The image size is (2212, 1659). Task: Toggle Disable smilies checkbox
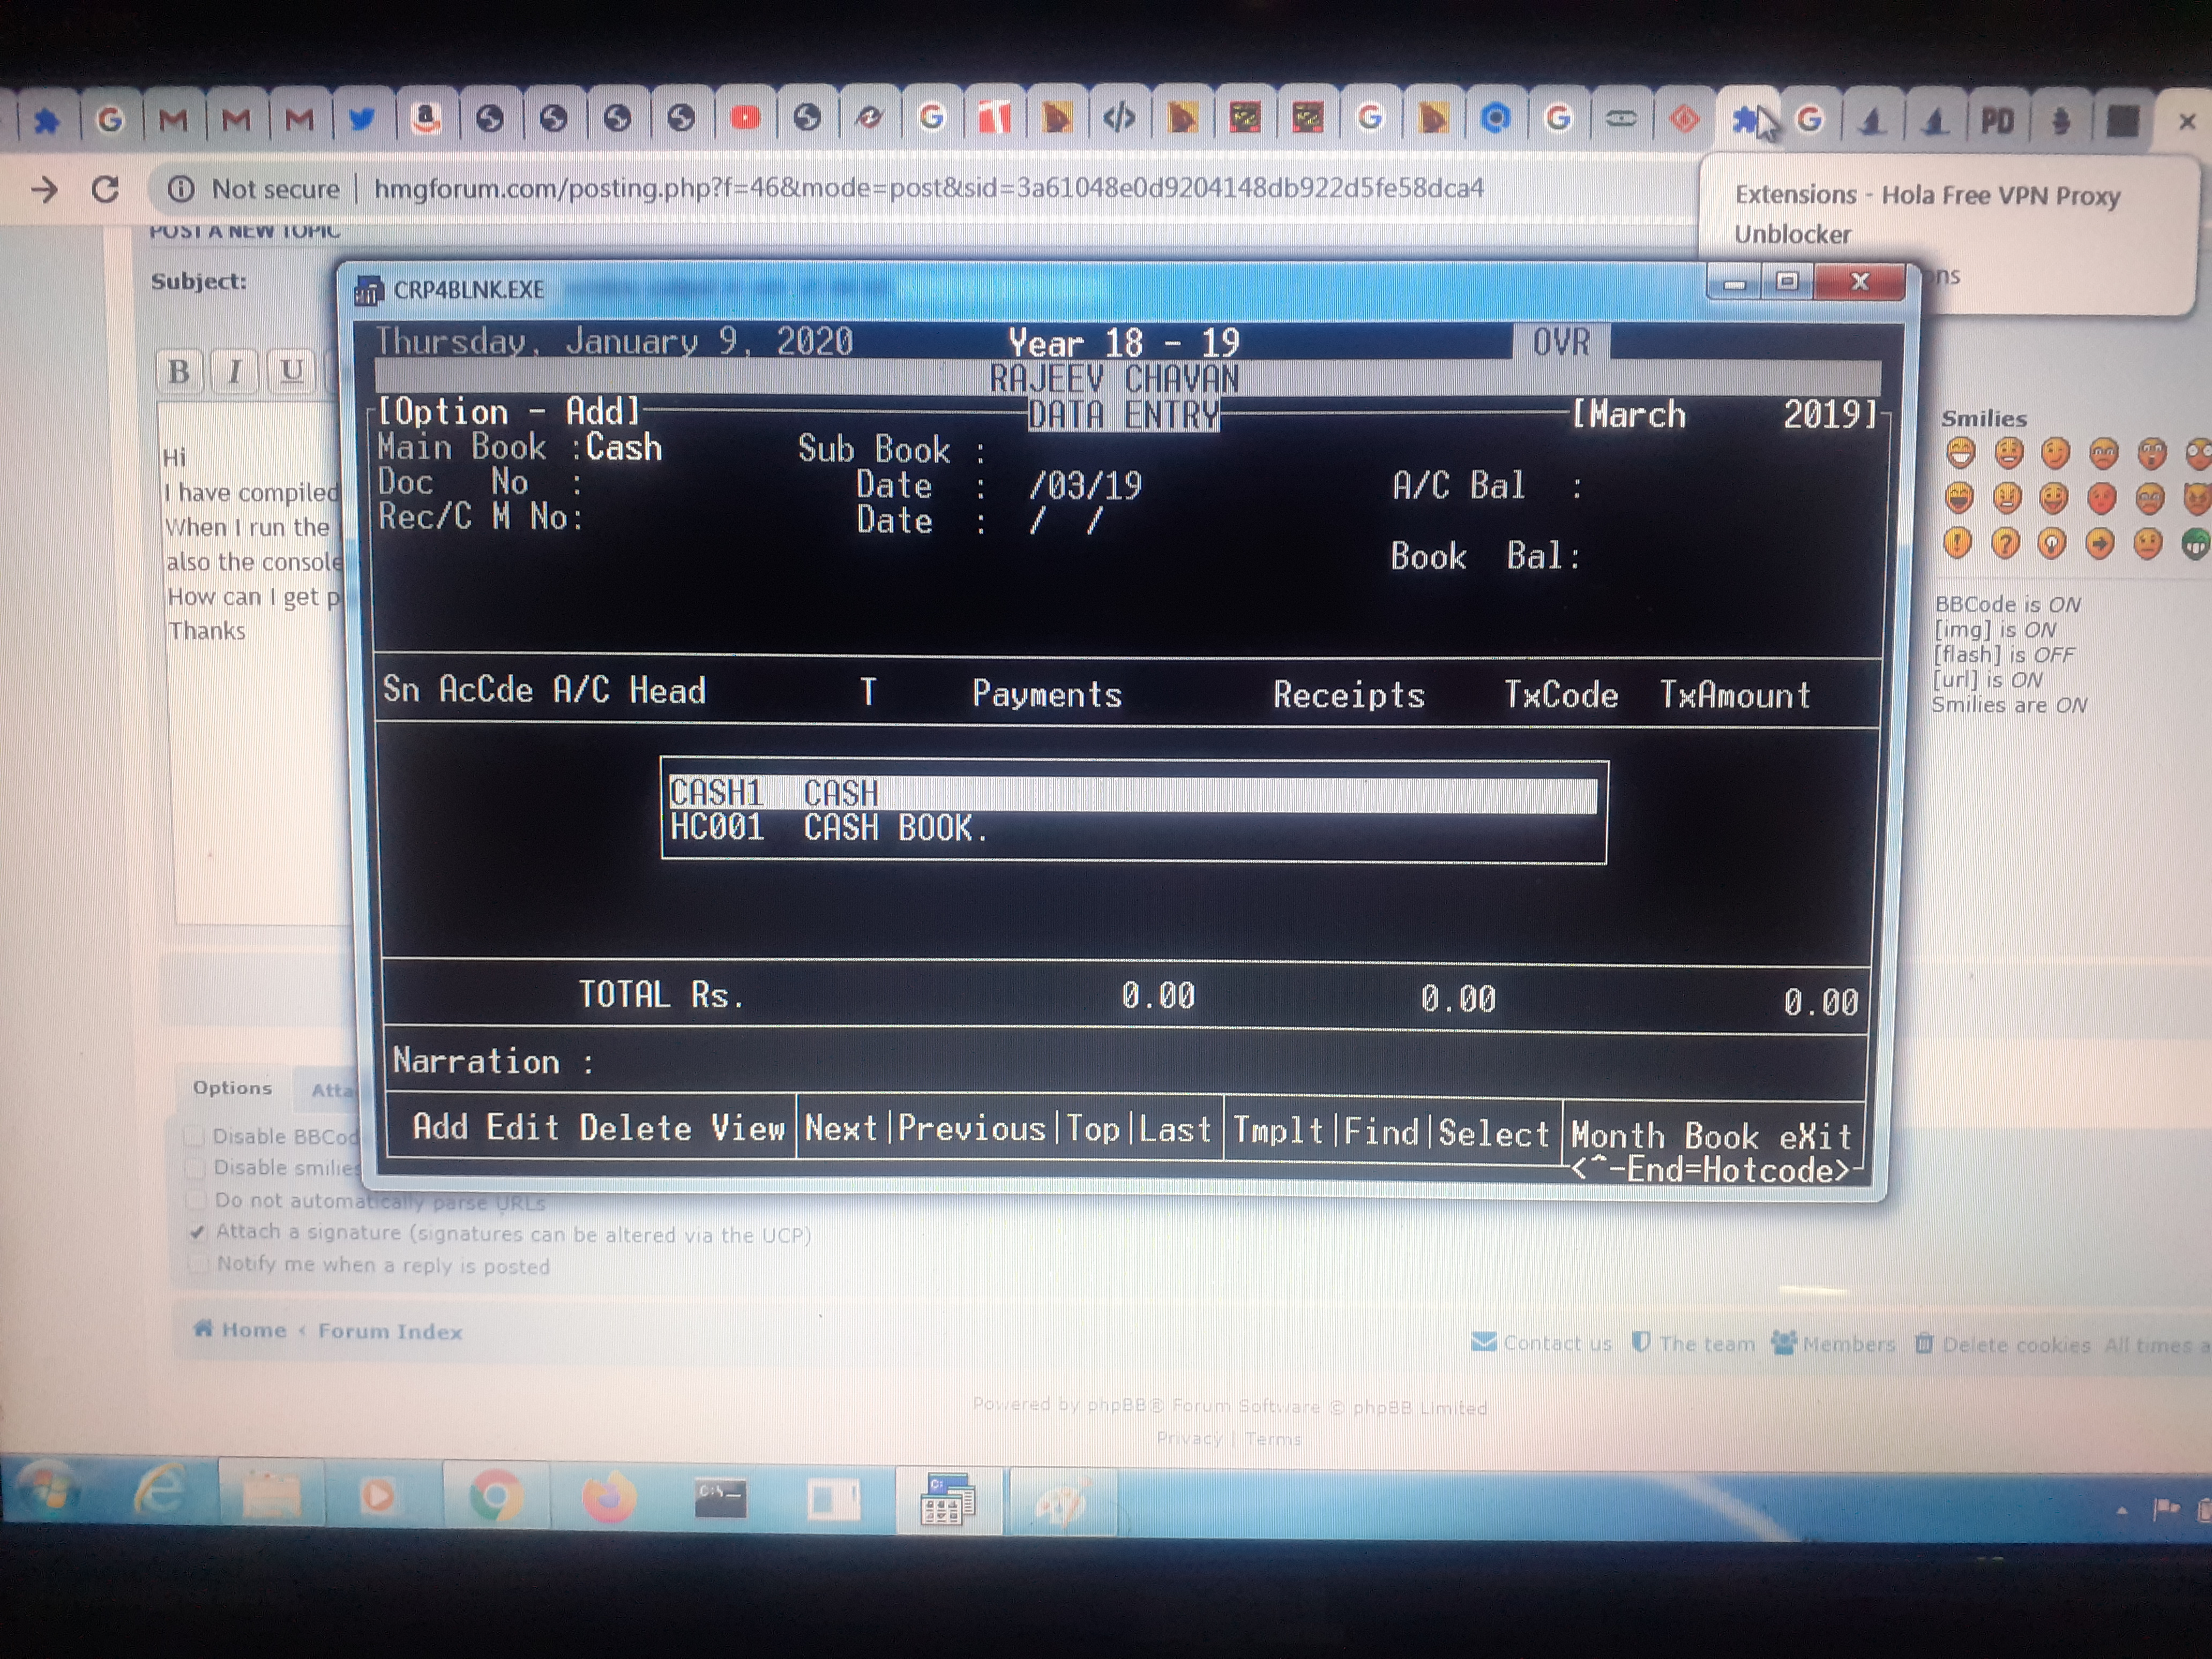(x=195, y=1167)
